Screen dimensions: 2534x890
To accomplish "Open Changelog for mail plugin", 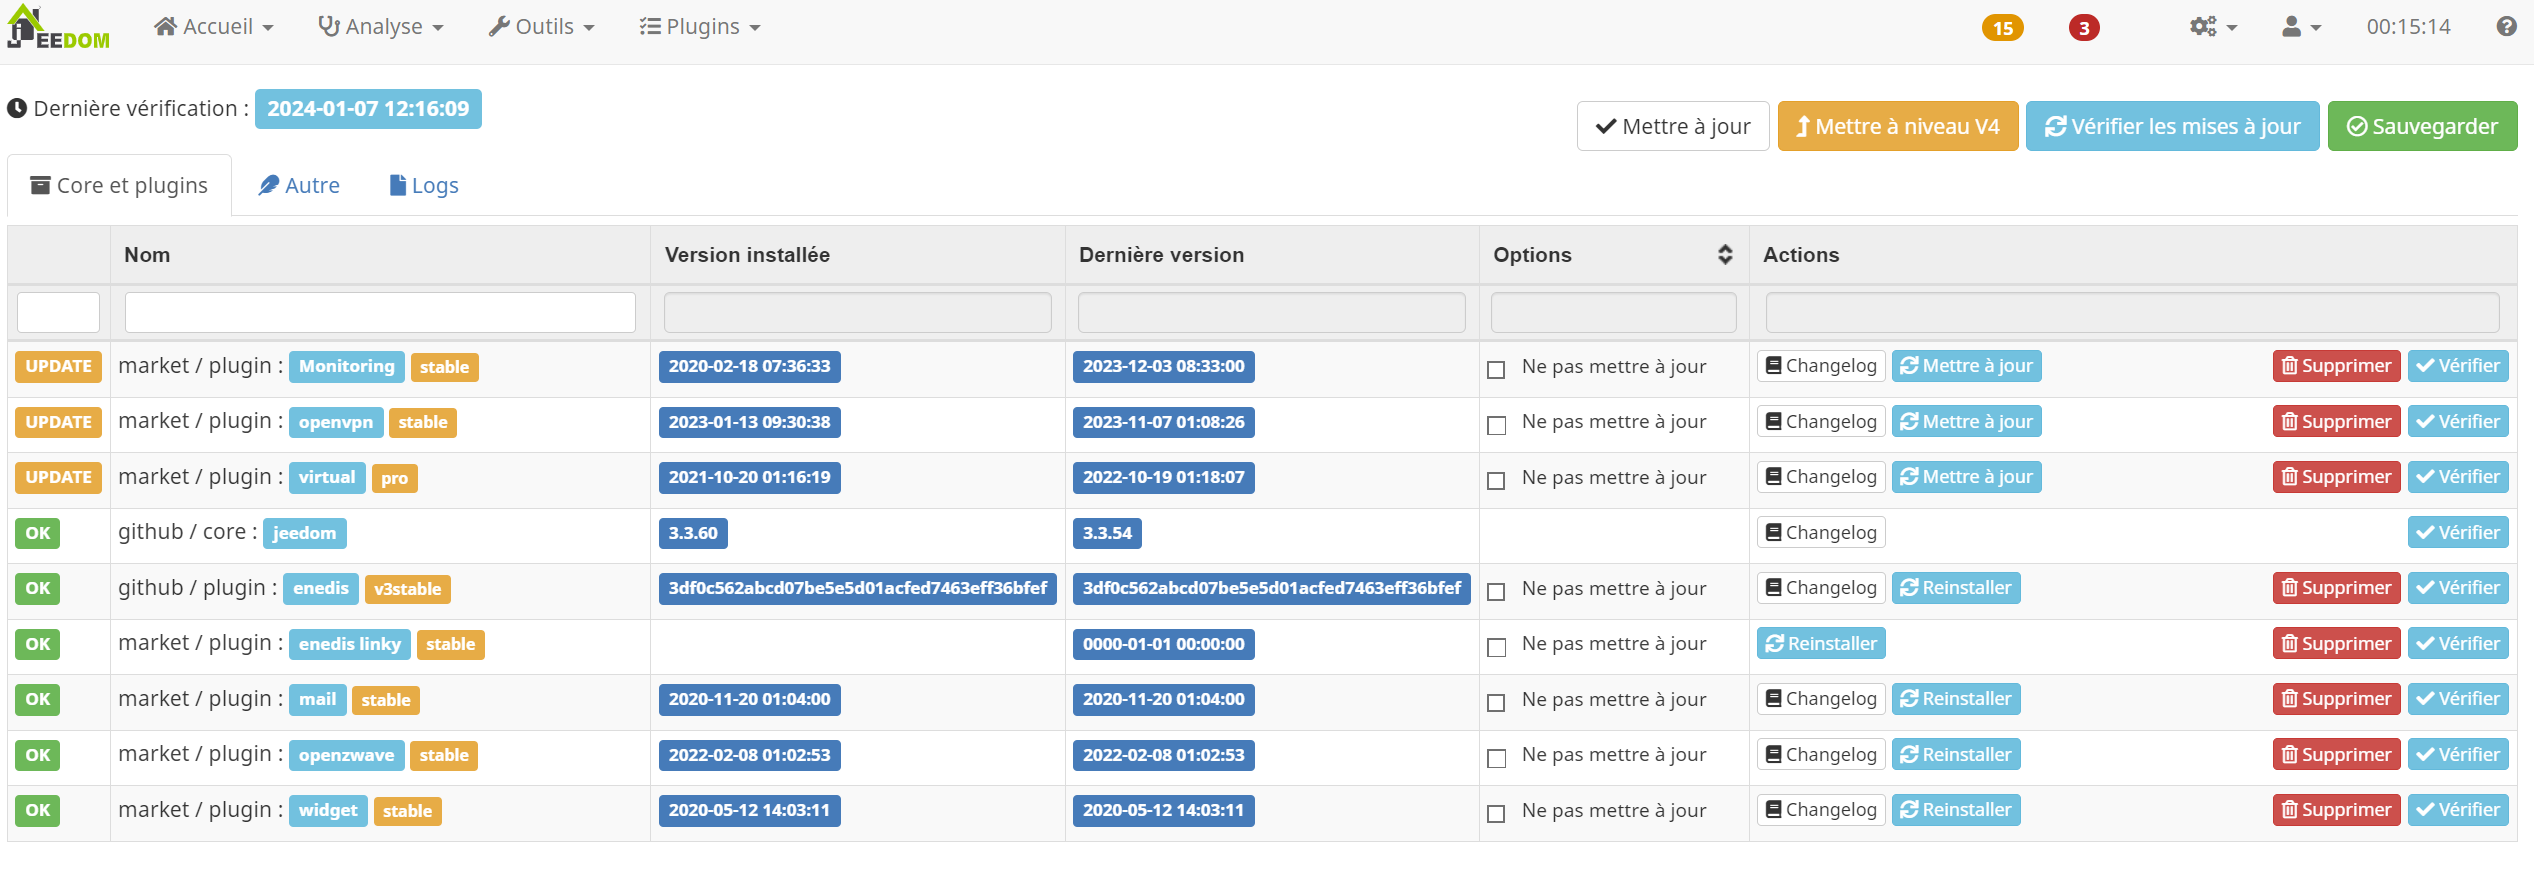I will pos(1821,699).
